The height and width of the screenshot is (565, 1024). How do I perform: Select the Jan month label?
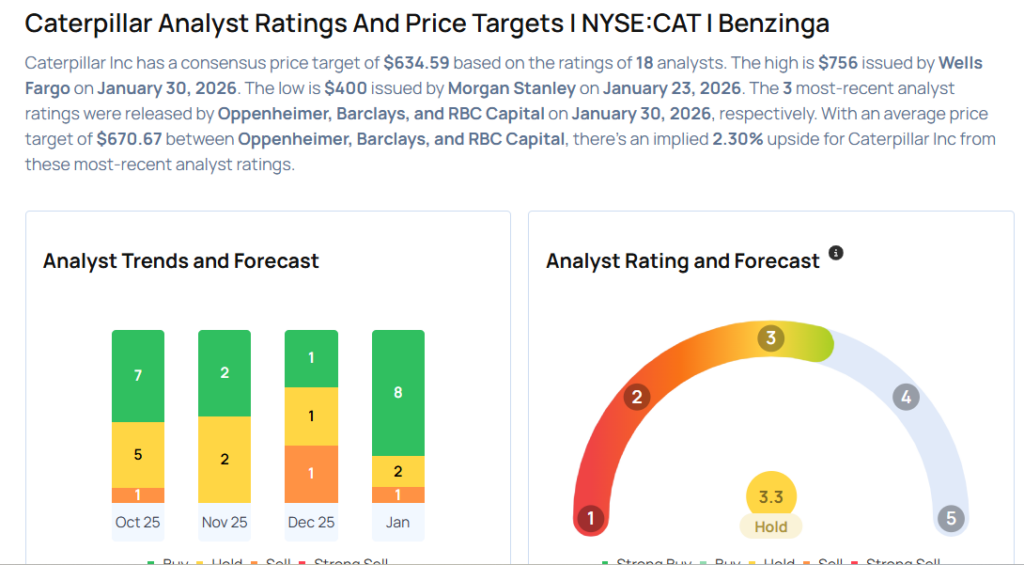(x=398, y=522)
